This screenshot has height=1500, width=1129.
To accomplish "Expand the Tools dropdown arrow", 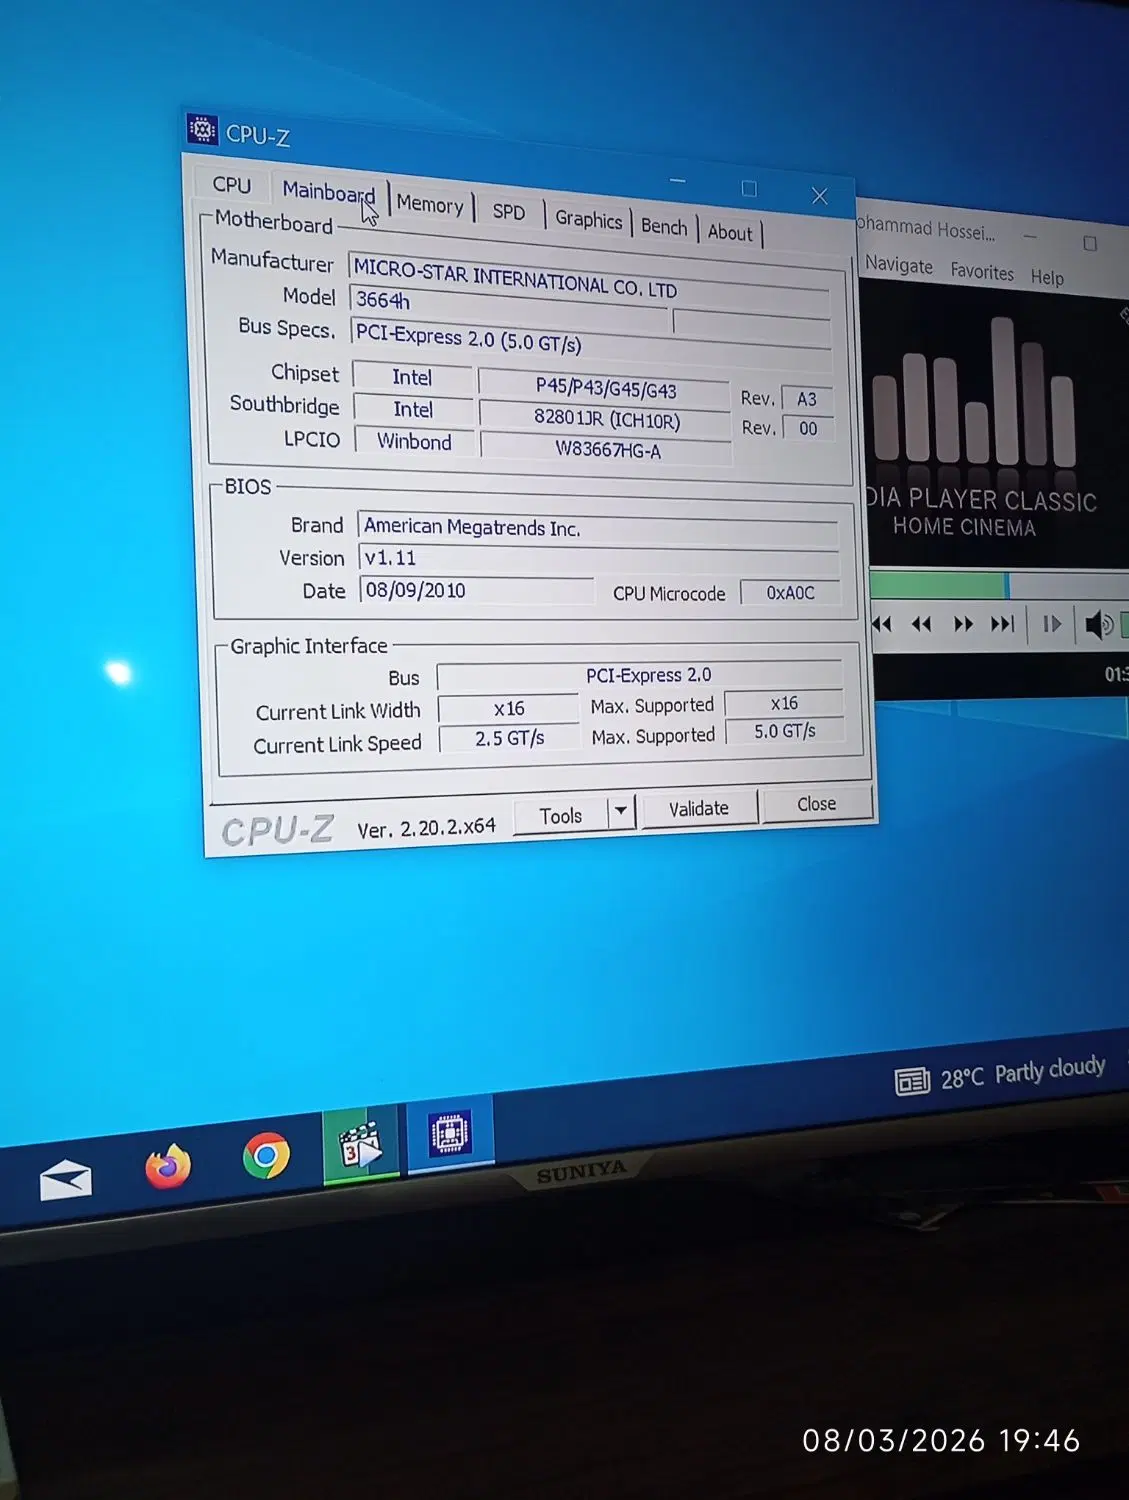I will point(621,811).
